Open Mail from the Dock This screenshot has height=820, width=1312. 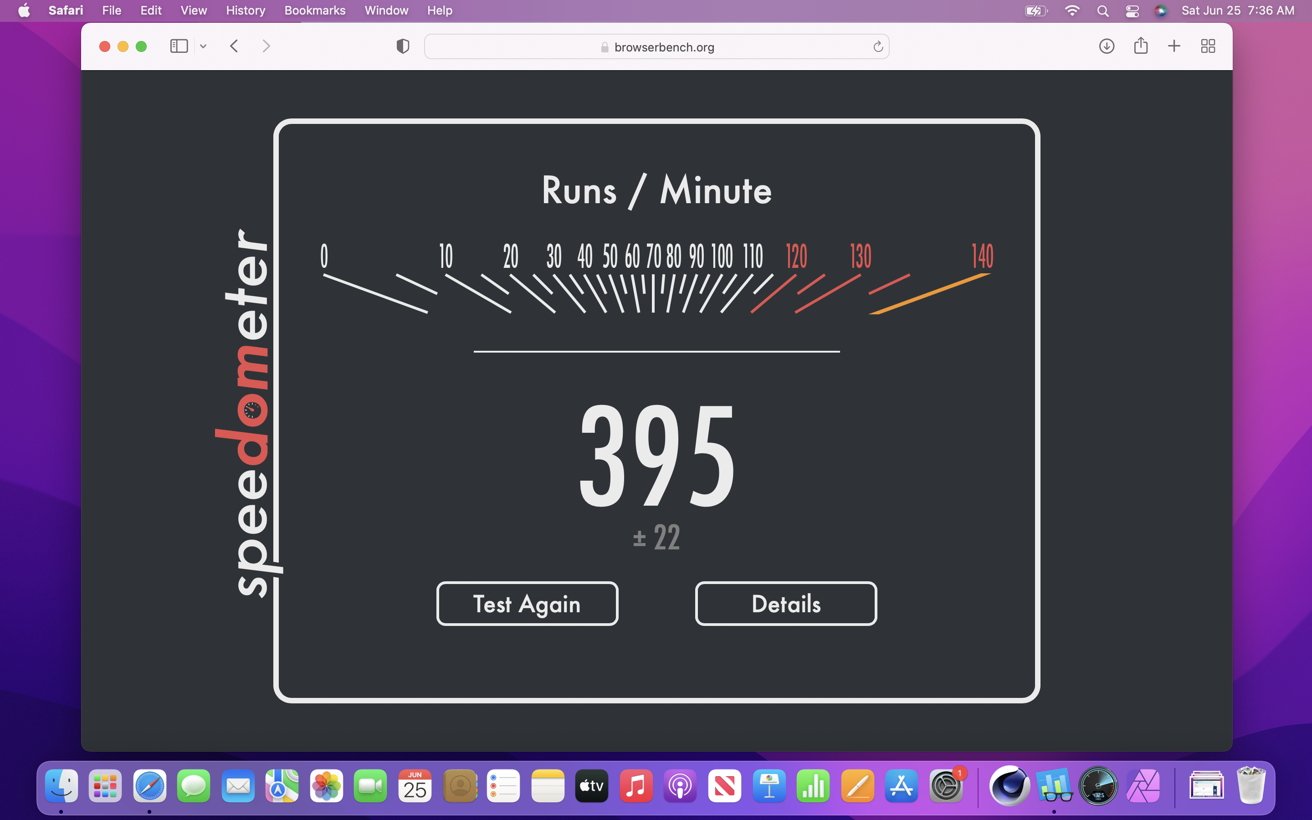(x=238, y=786)
